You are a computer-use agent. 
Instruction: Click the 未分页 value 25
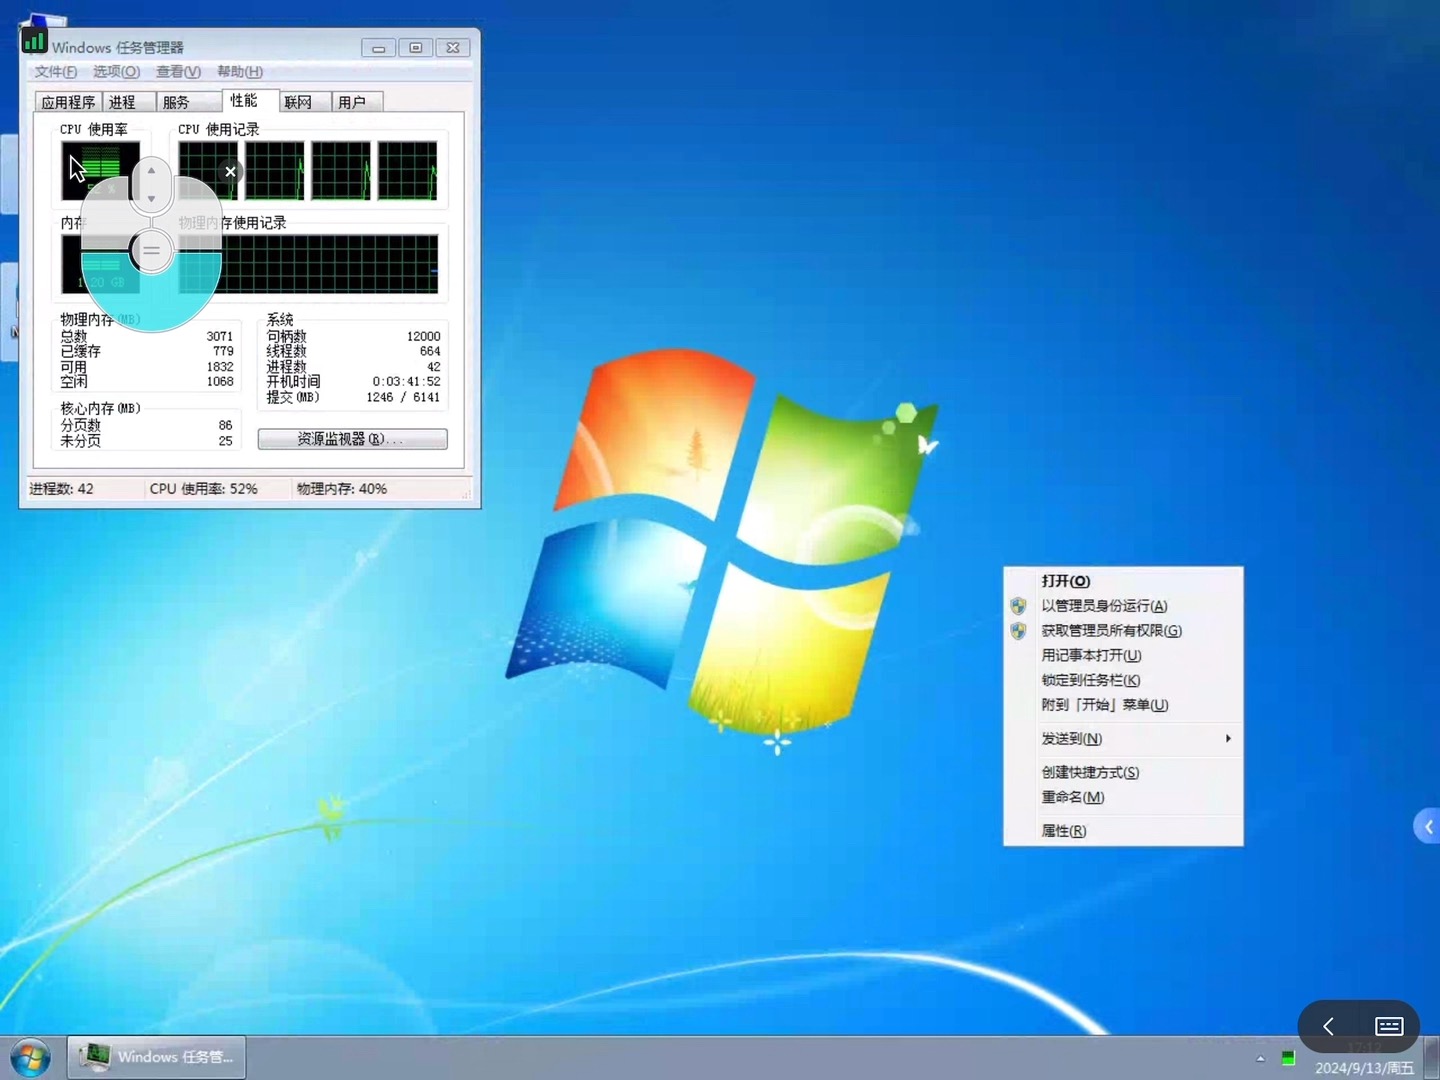click(226, 441)
